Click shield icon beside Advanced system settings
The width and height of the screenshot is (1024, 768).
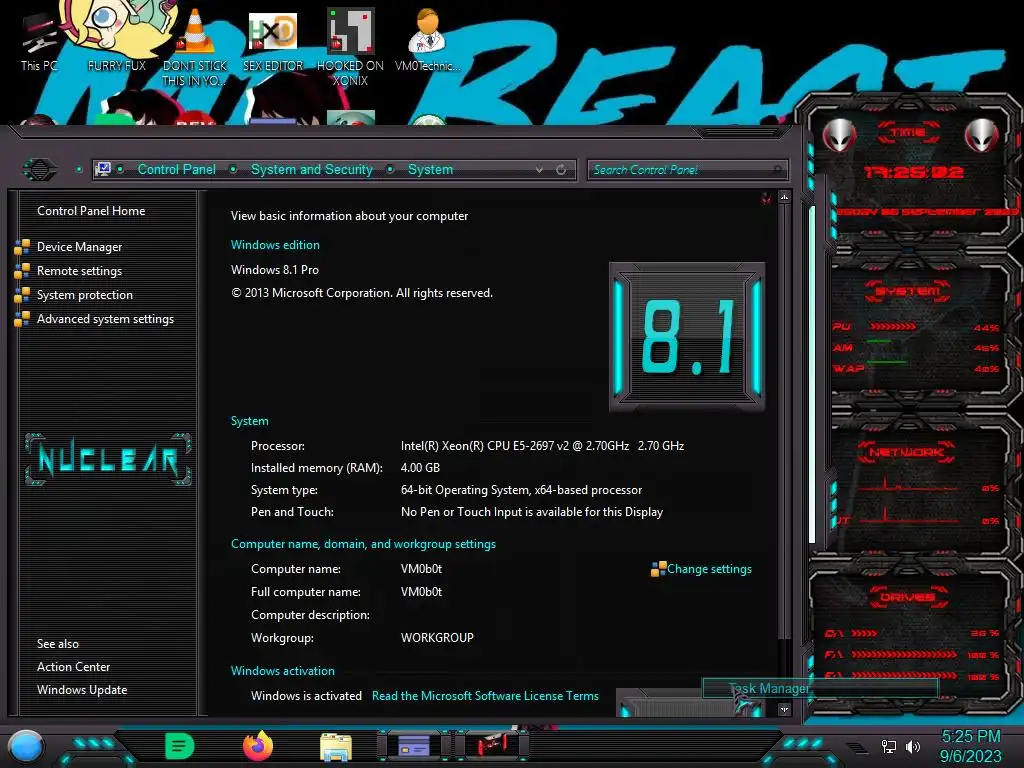(x=22, y=319)
